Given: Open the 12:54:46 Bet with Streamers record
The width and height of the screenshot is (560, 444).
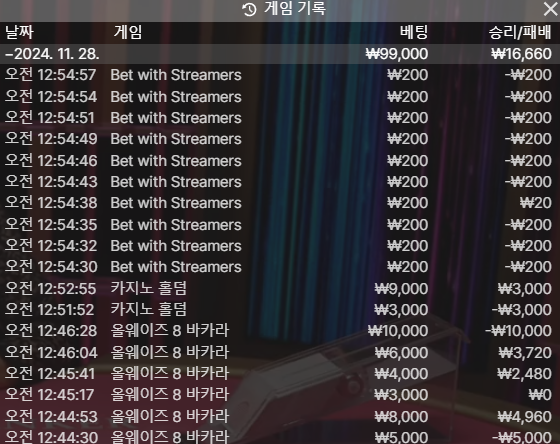Looking at the screenshot, I should [x=280, y=161].
